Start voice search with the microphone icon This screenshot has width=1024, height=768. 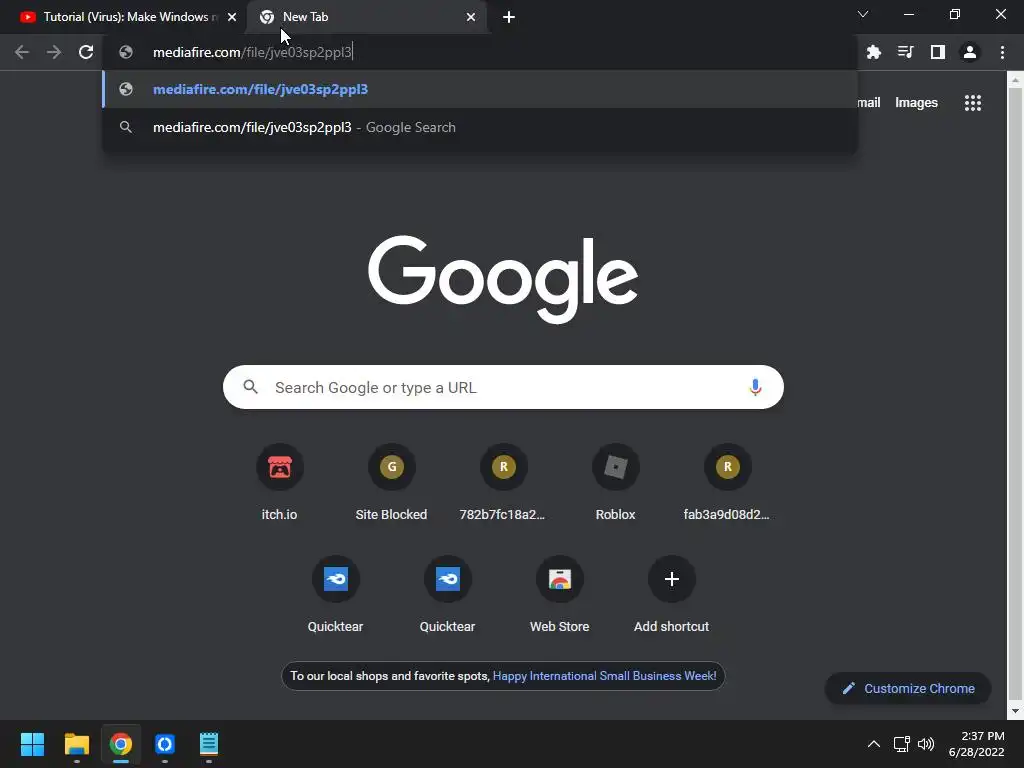(755, 387)
